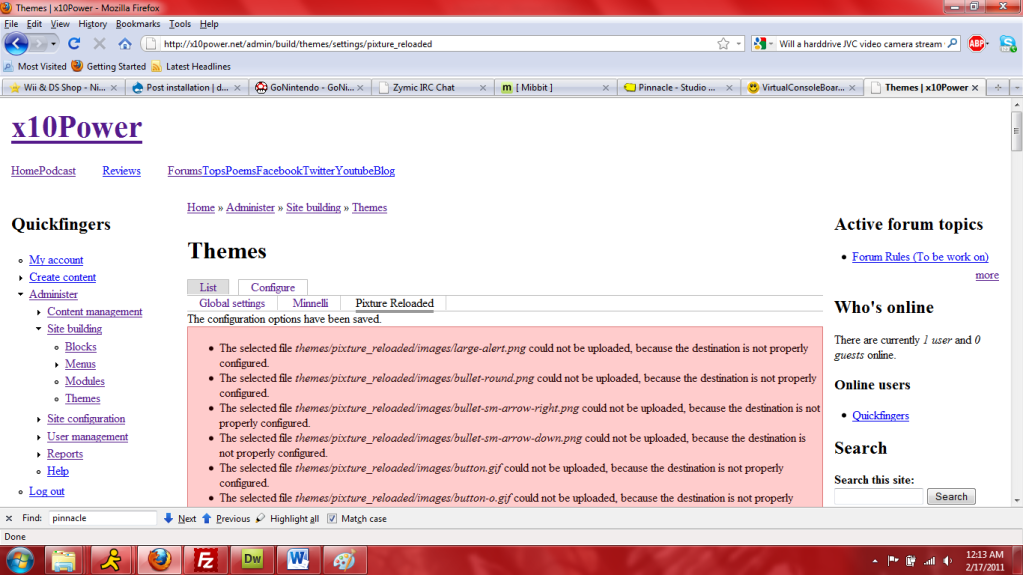Open the AIM running man taskbar icon
Image resolution: width=1023 pixels, height=575 pixels.
(x=111, y=561)
